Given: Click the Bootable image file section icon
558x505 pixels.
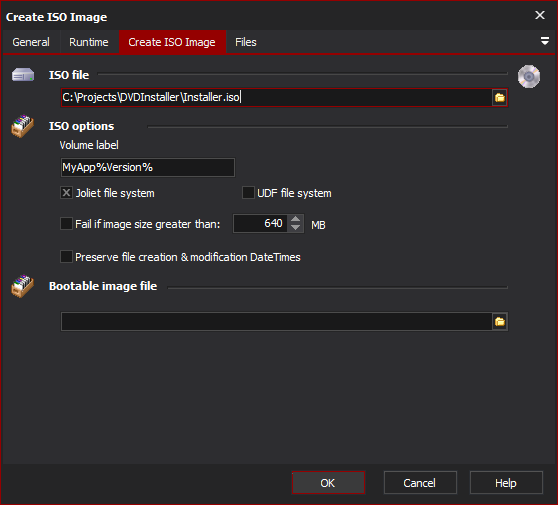Looking at the screenshot, I should (22, 286).
